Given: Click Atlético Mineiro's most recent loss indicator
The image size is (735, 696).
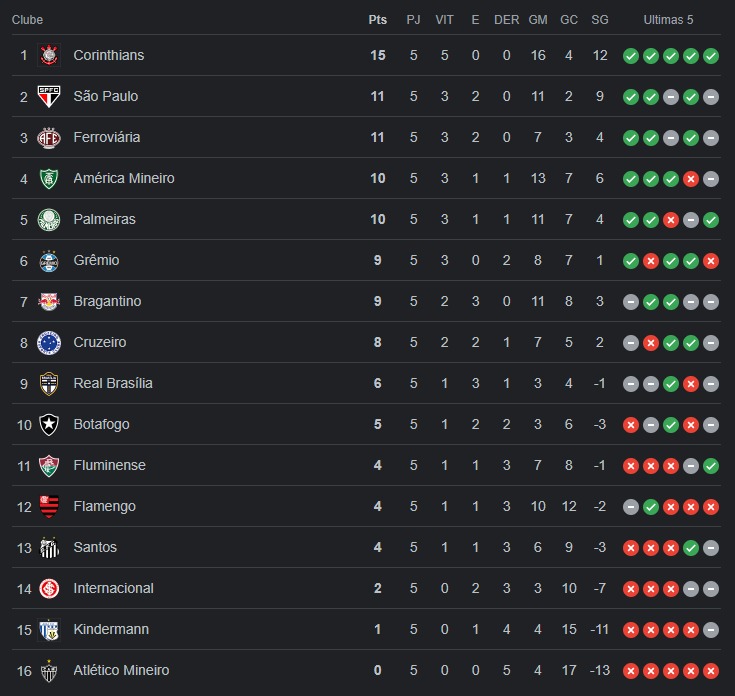Looking at the screenshot, I should 711,671.
